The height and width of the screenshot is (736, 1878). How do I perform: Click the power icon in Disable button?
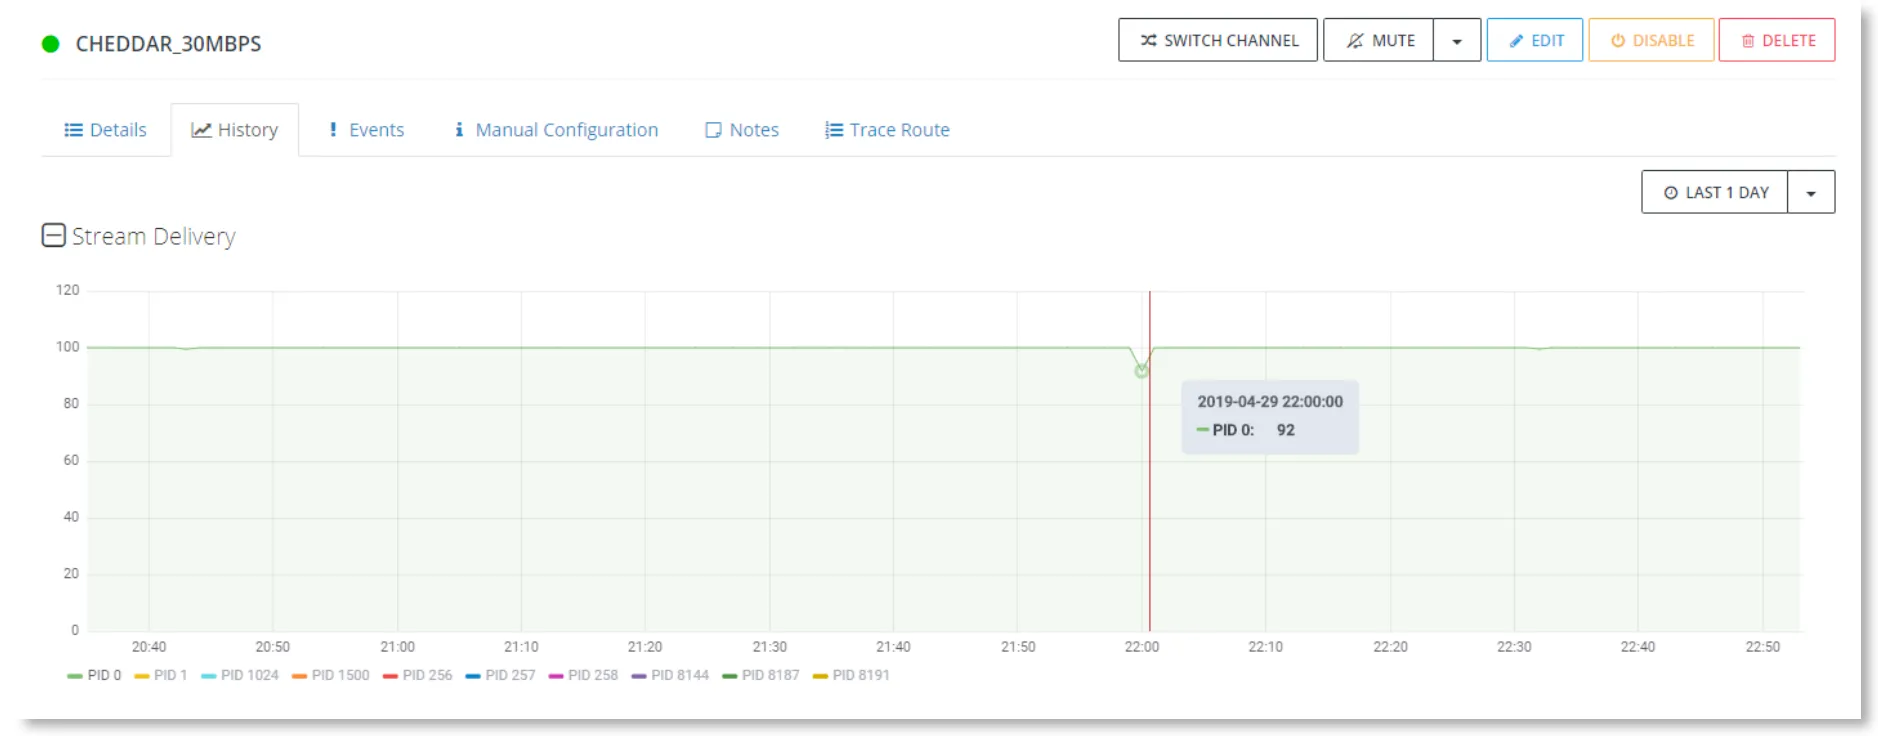(1618, 41)
